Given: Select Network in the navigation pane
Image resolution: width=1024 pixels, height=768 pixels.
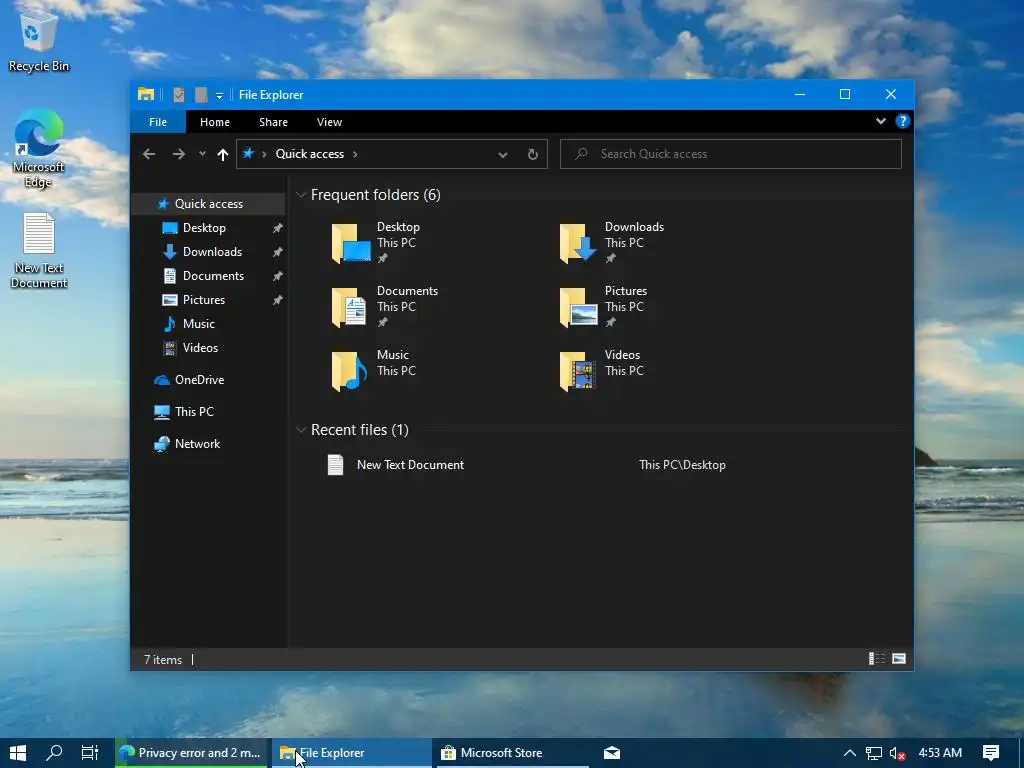Looking at the screenshot, I should coord(197,443).
